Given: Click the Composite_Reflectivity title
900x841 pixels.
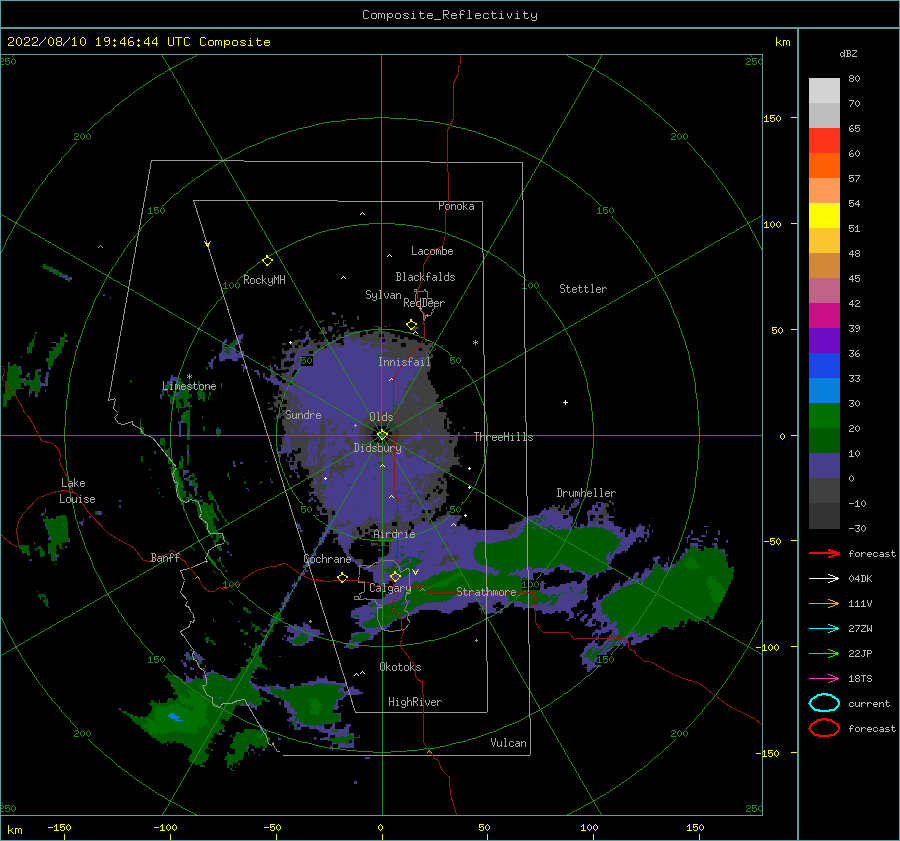Looking at the screenshot, I should [450, 15].
